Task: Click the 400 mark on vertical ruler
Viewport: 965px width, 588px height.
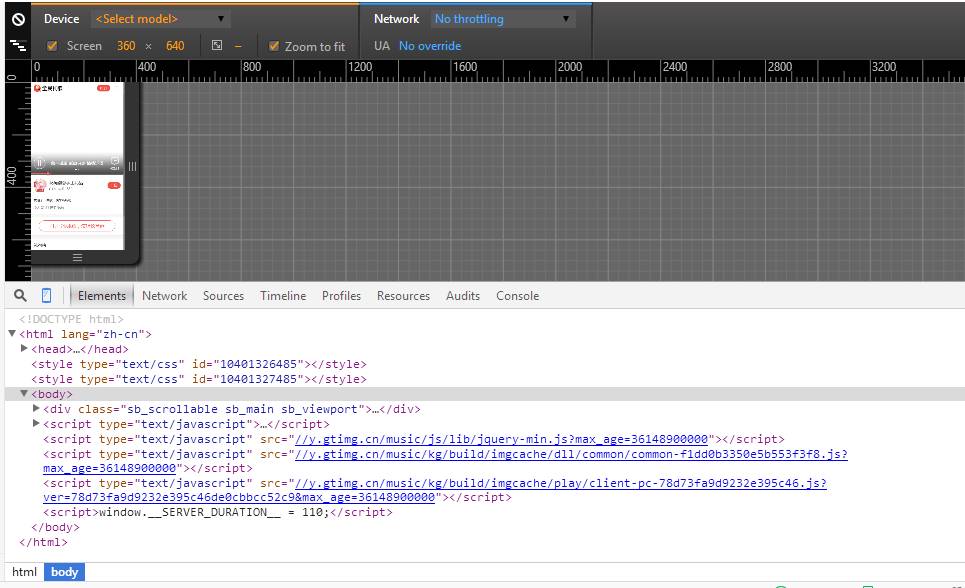Action: click(12, 176)
